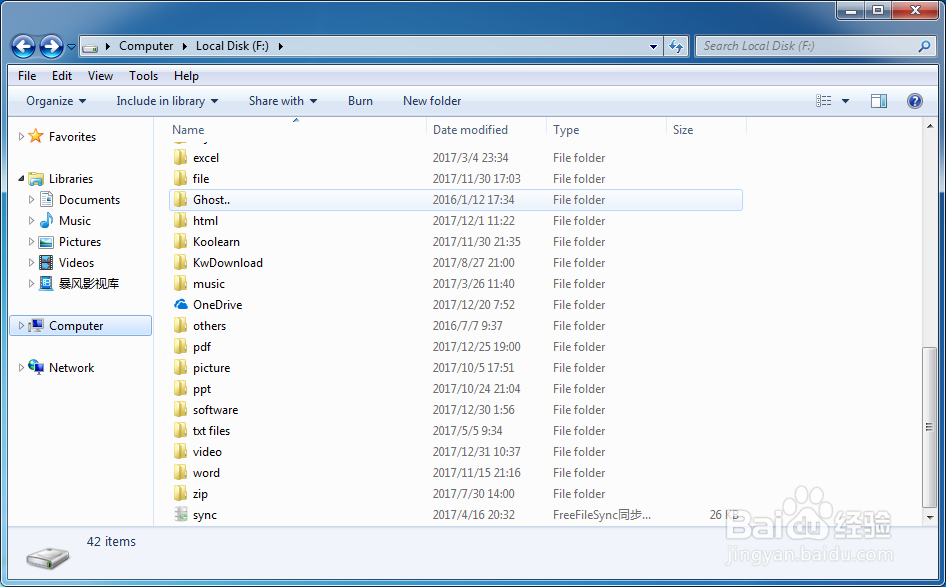Create a New folder
946x587 pixels.
click(432, 101)
